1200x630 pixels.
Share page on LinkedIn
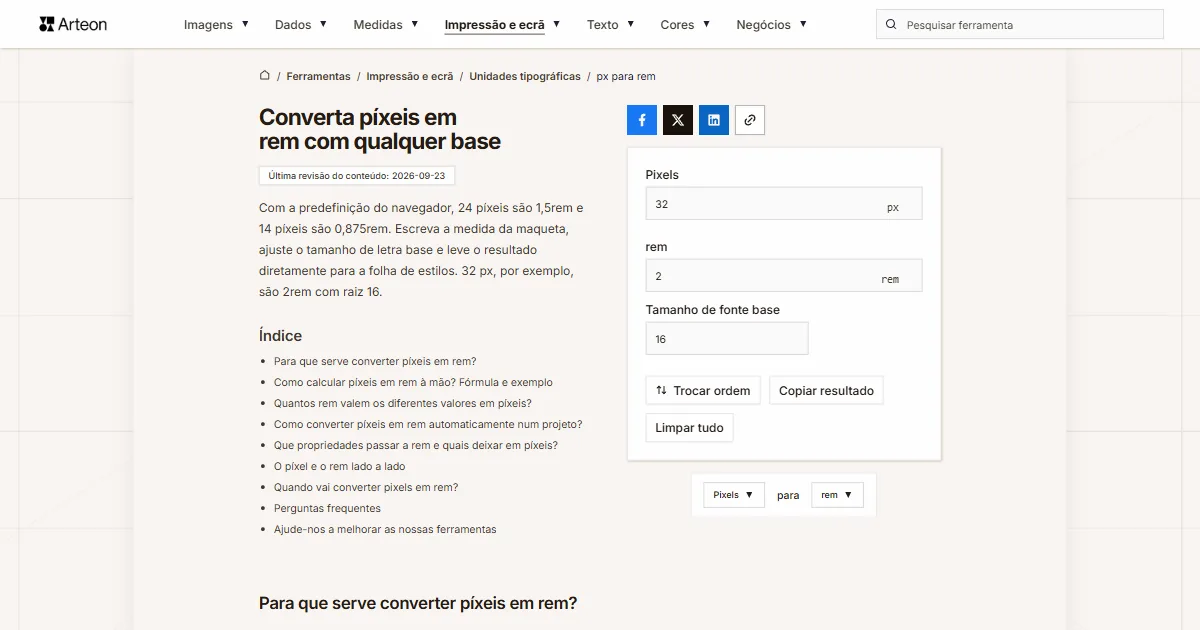point(714,120)
